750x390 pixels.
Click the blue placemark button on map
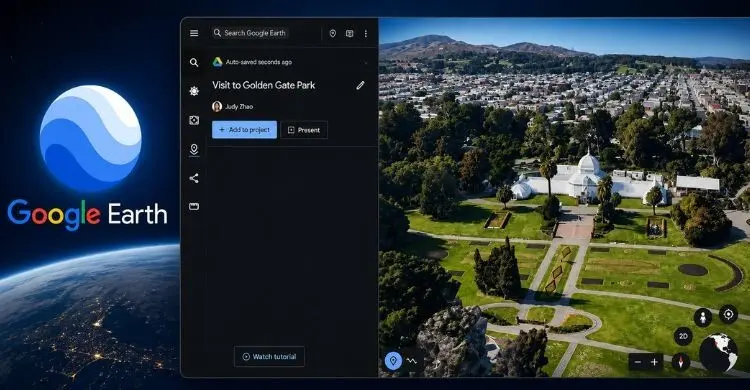point(393,361)
